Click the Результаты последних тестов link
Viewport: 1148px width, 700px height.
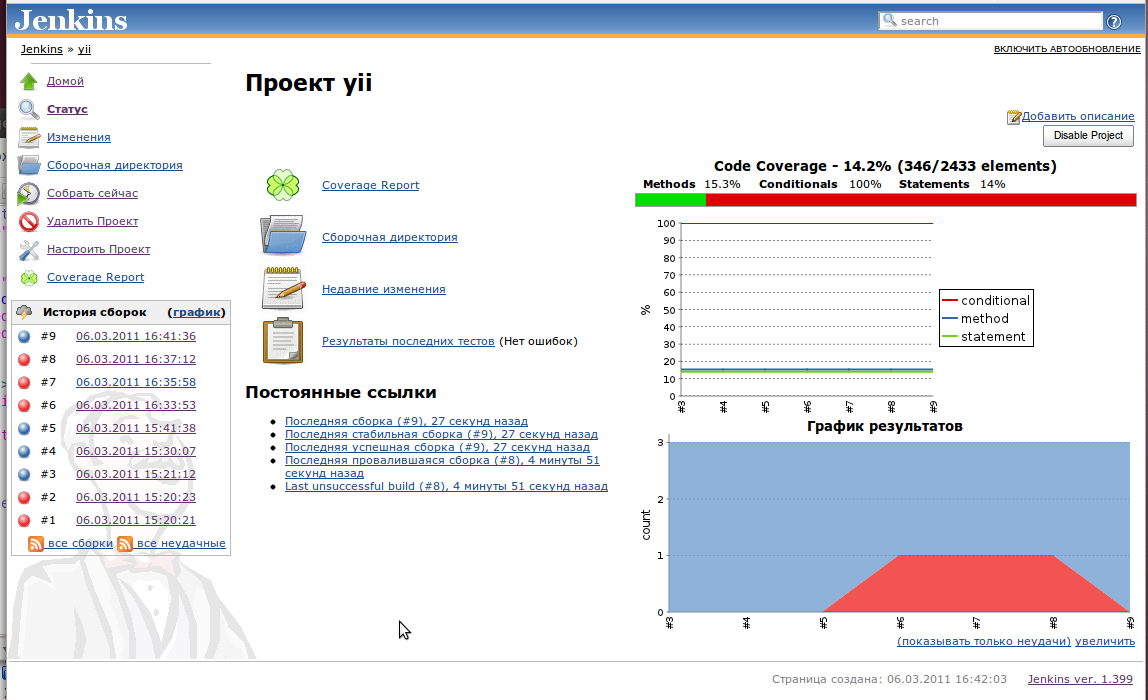[408, 341]
